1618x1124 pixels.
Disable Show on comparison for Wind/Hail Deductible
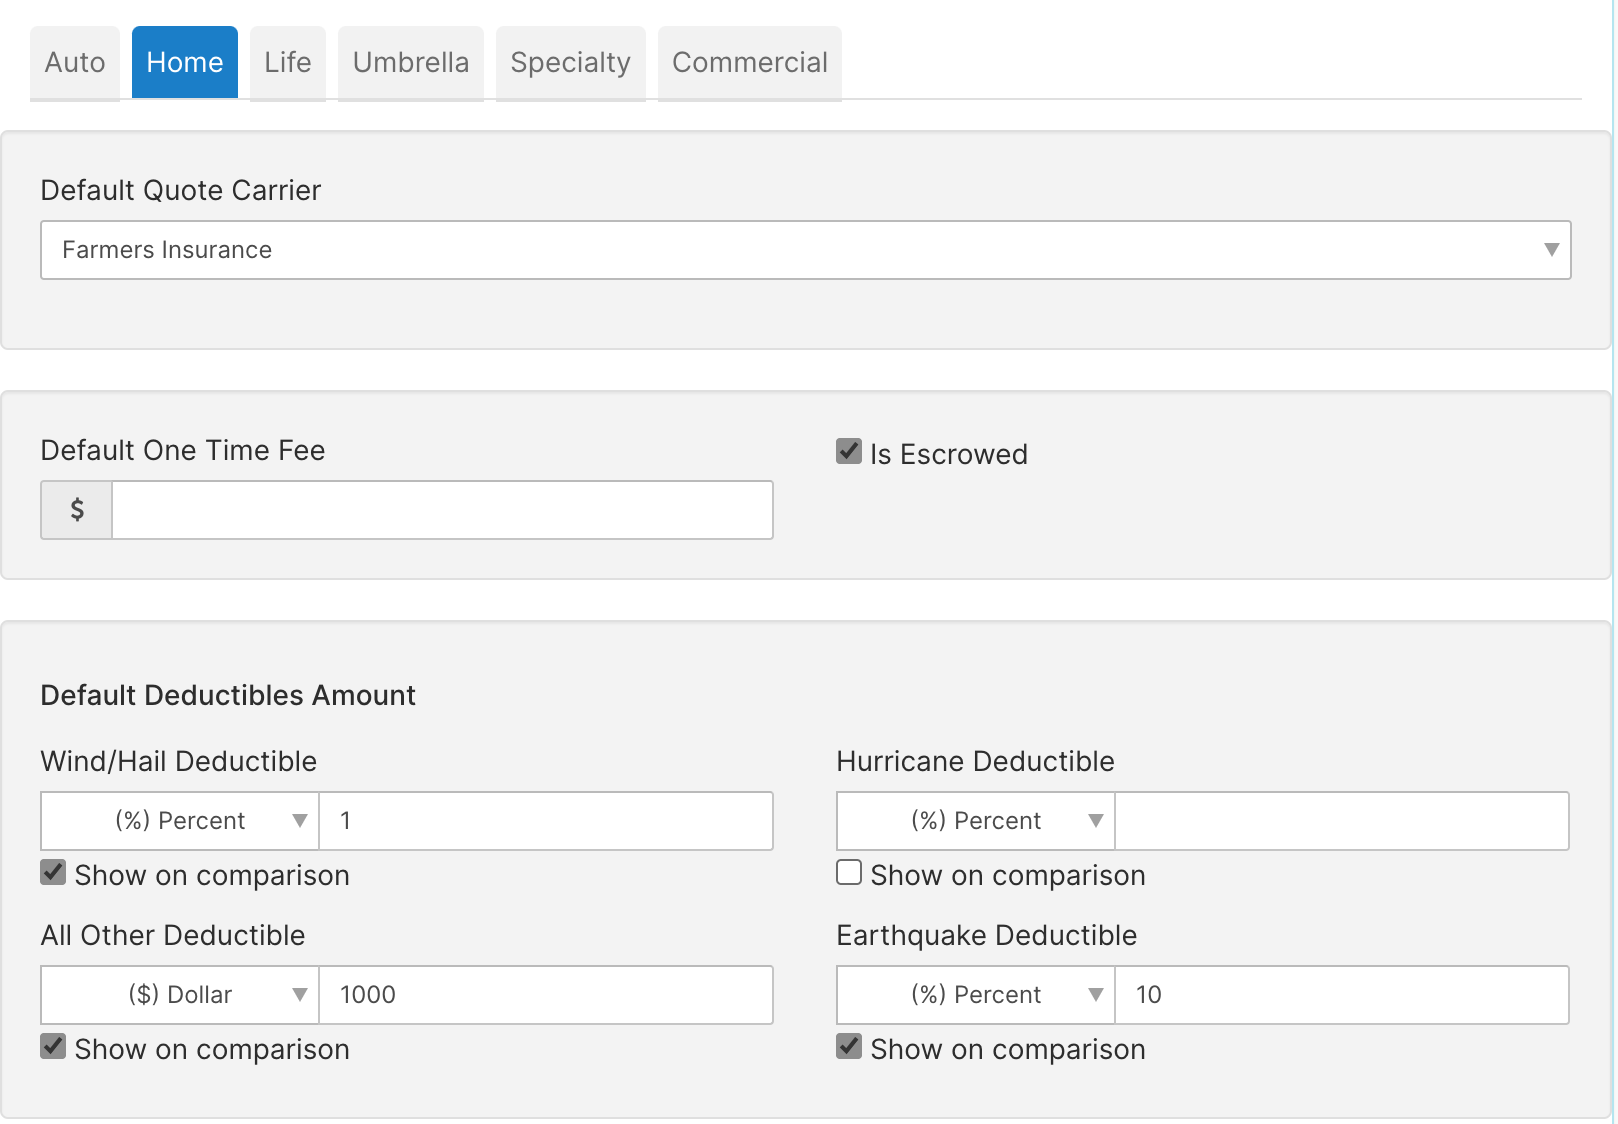click(51, 872)
